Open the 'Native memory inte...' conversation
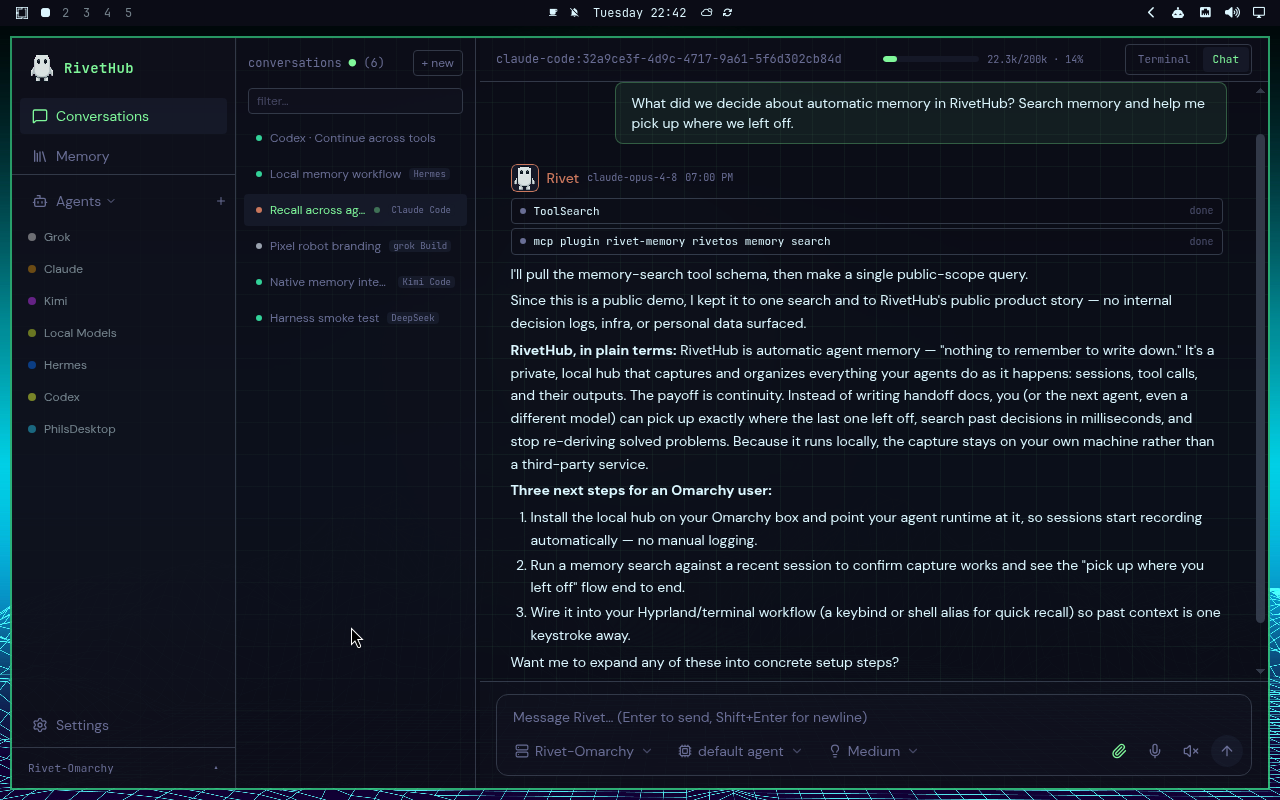This screenshot has height=800, width=1280. (x=355, y=282)
